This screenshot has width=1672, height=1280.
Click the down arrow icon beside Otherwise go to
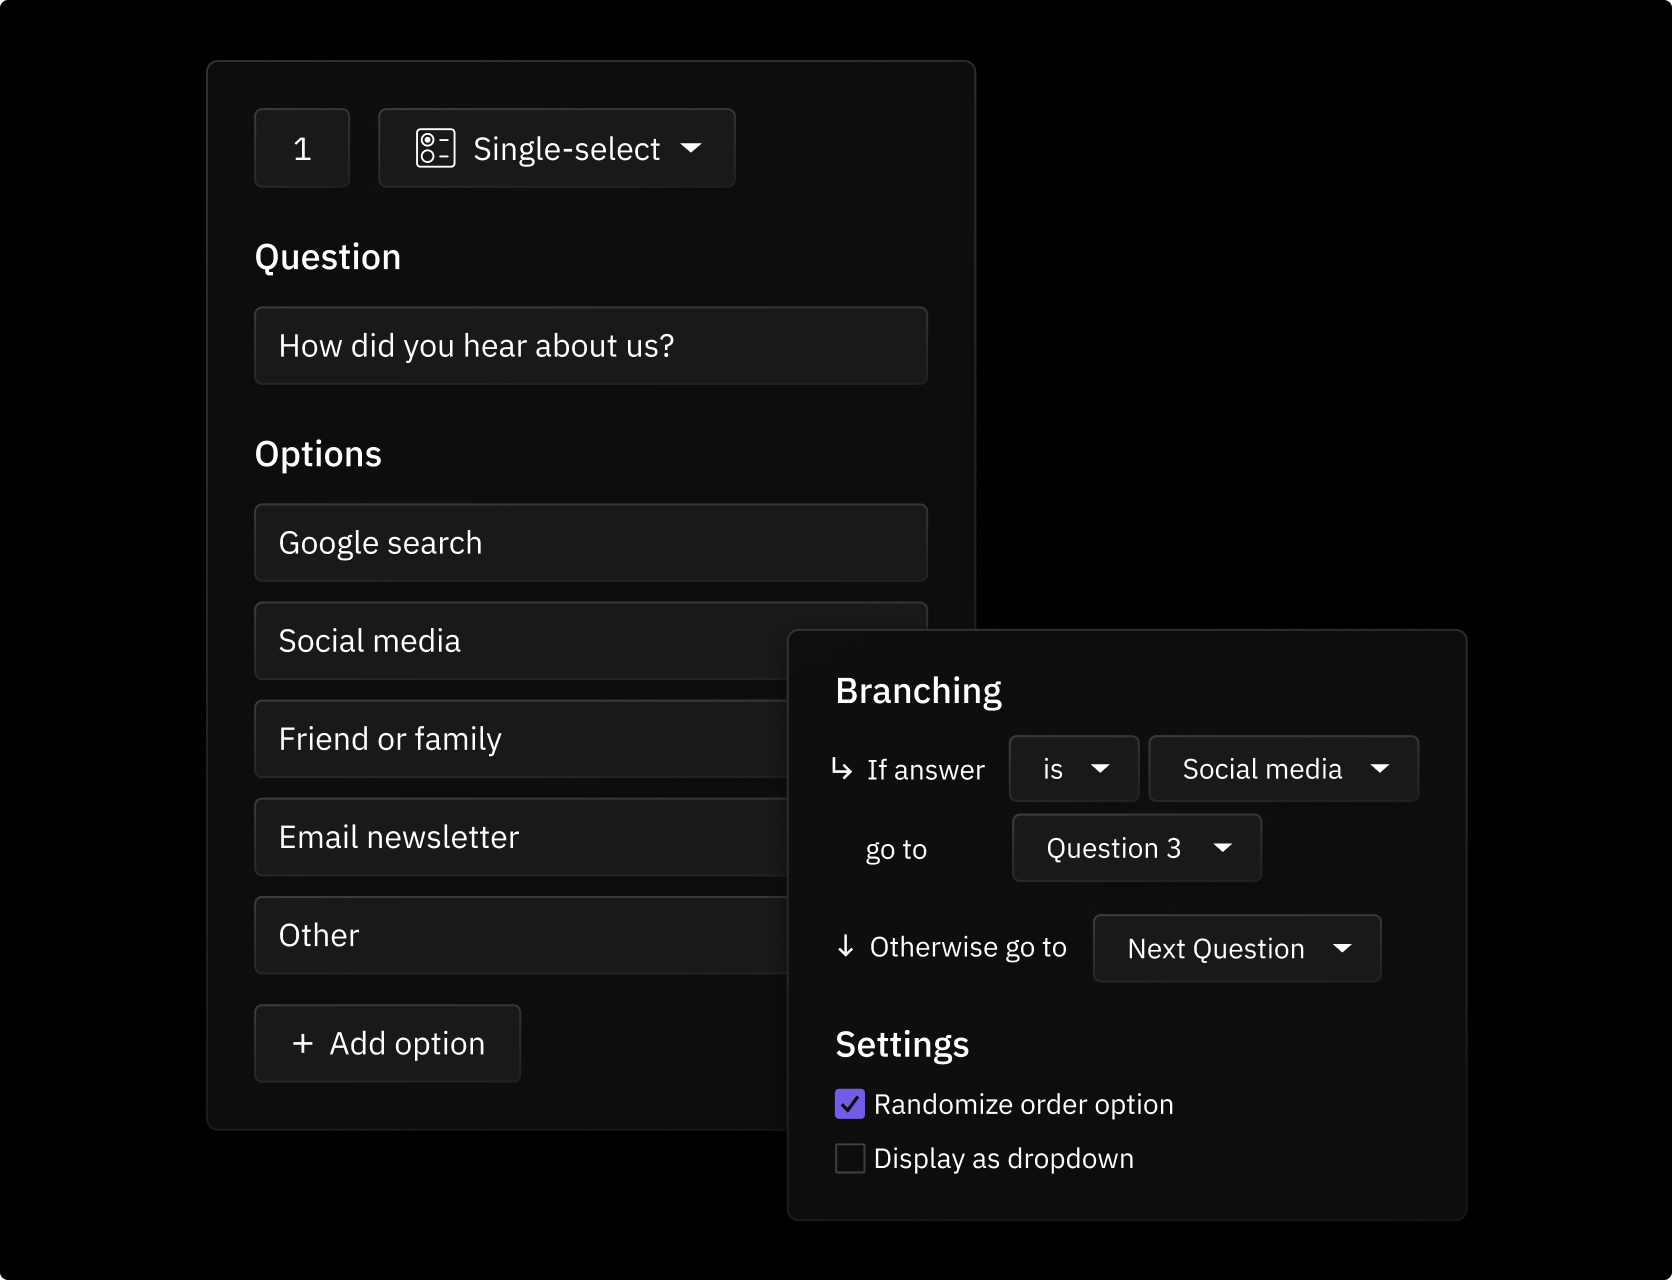(x=846, y=946)
